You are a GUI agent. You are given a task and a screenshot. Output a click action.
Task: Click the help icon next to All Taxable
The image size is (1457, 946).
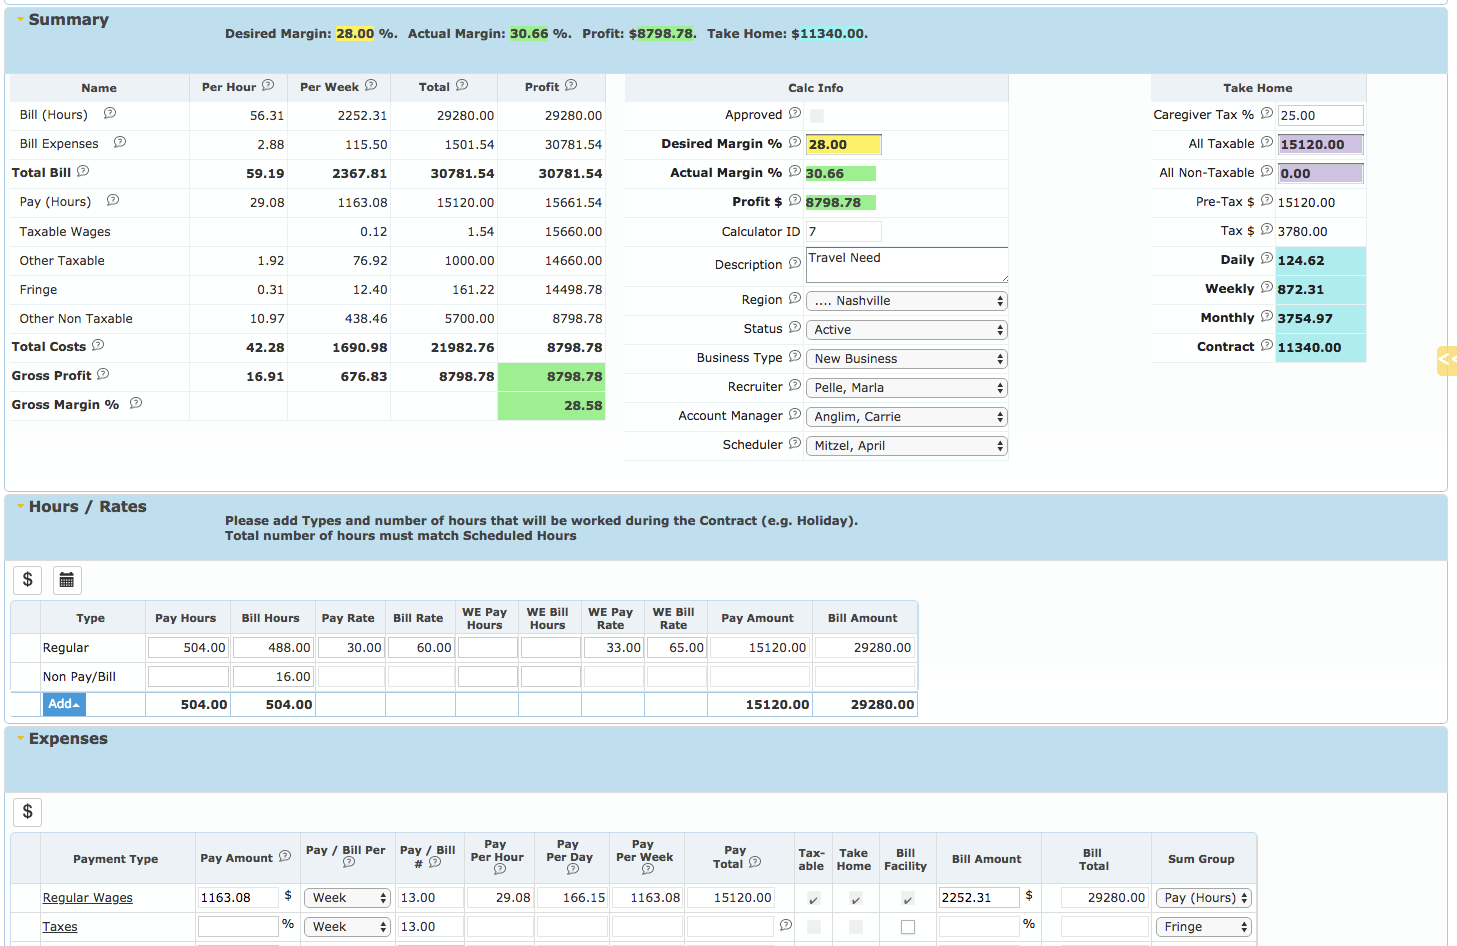[1267, 143]
